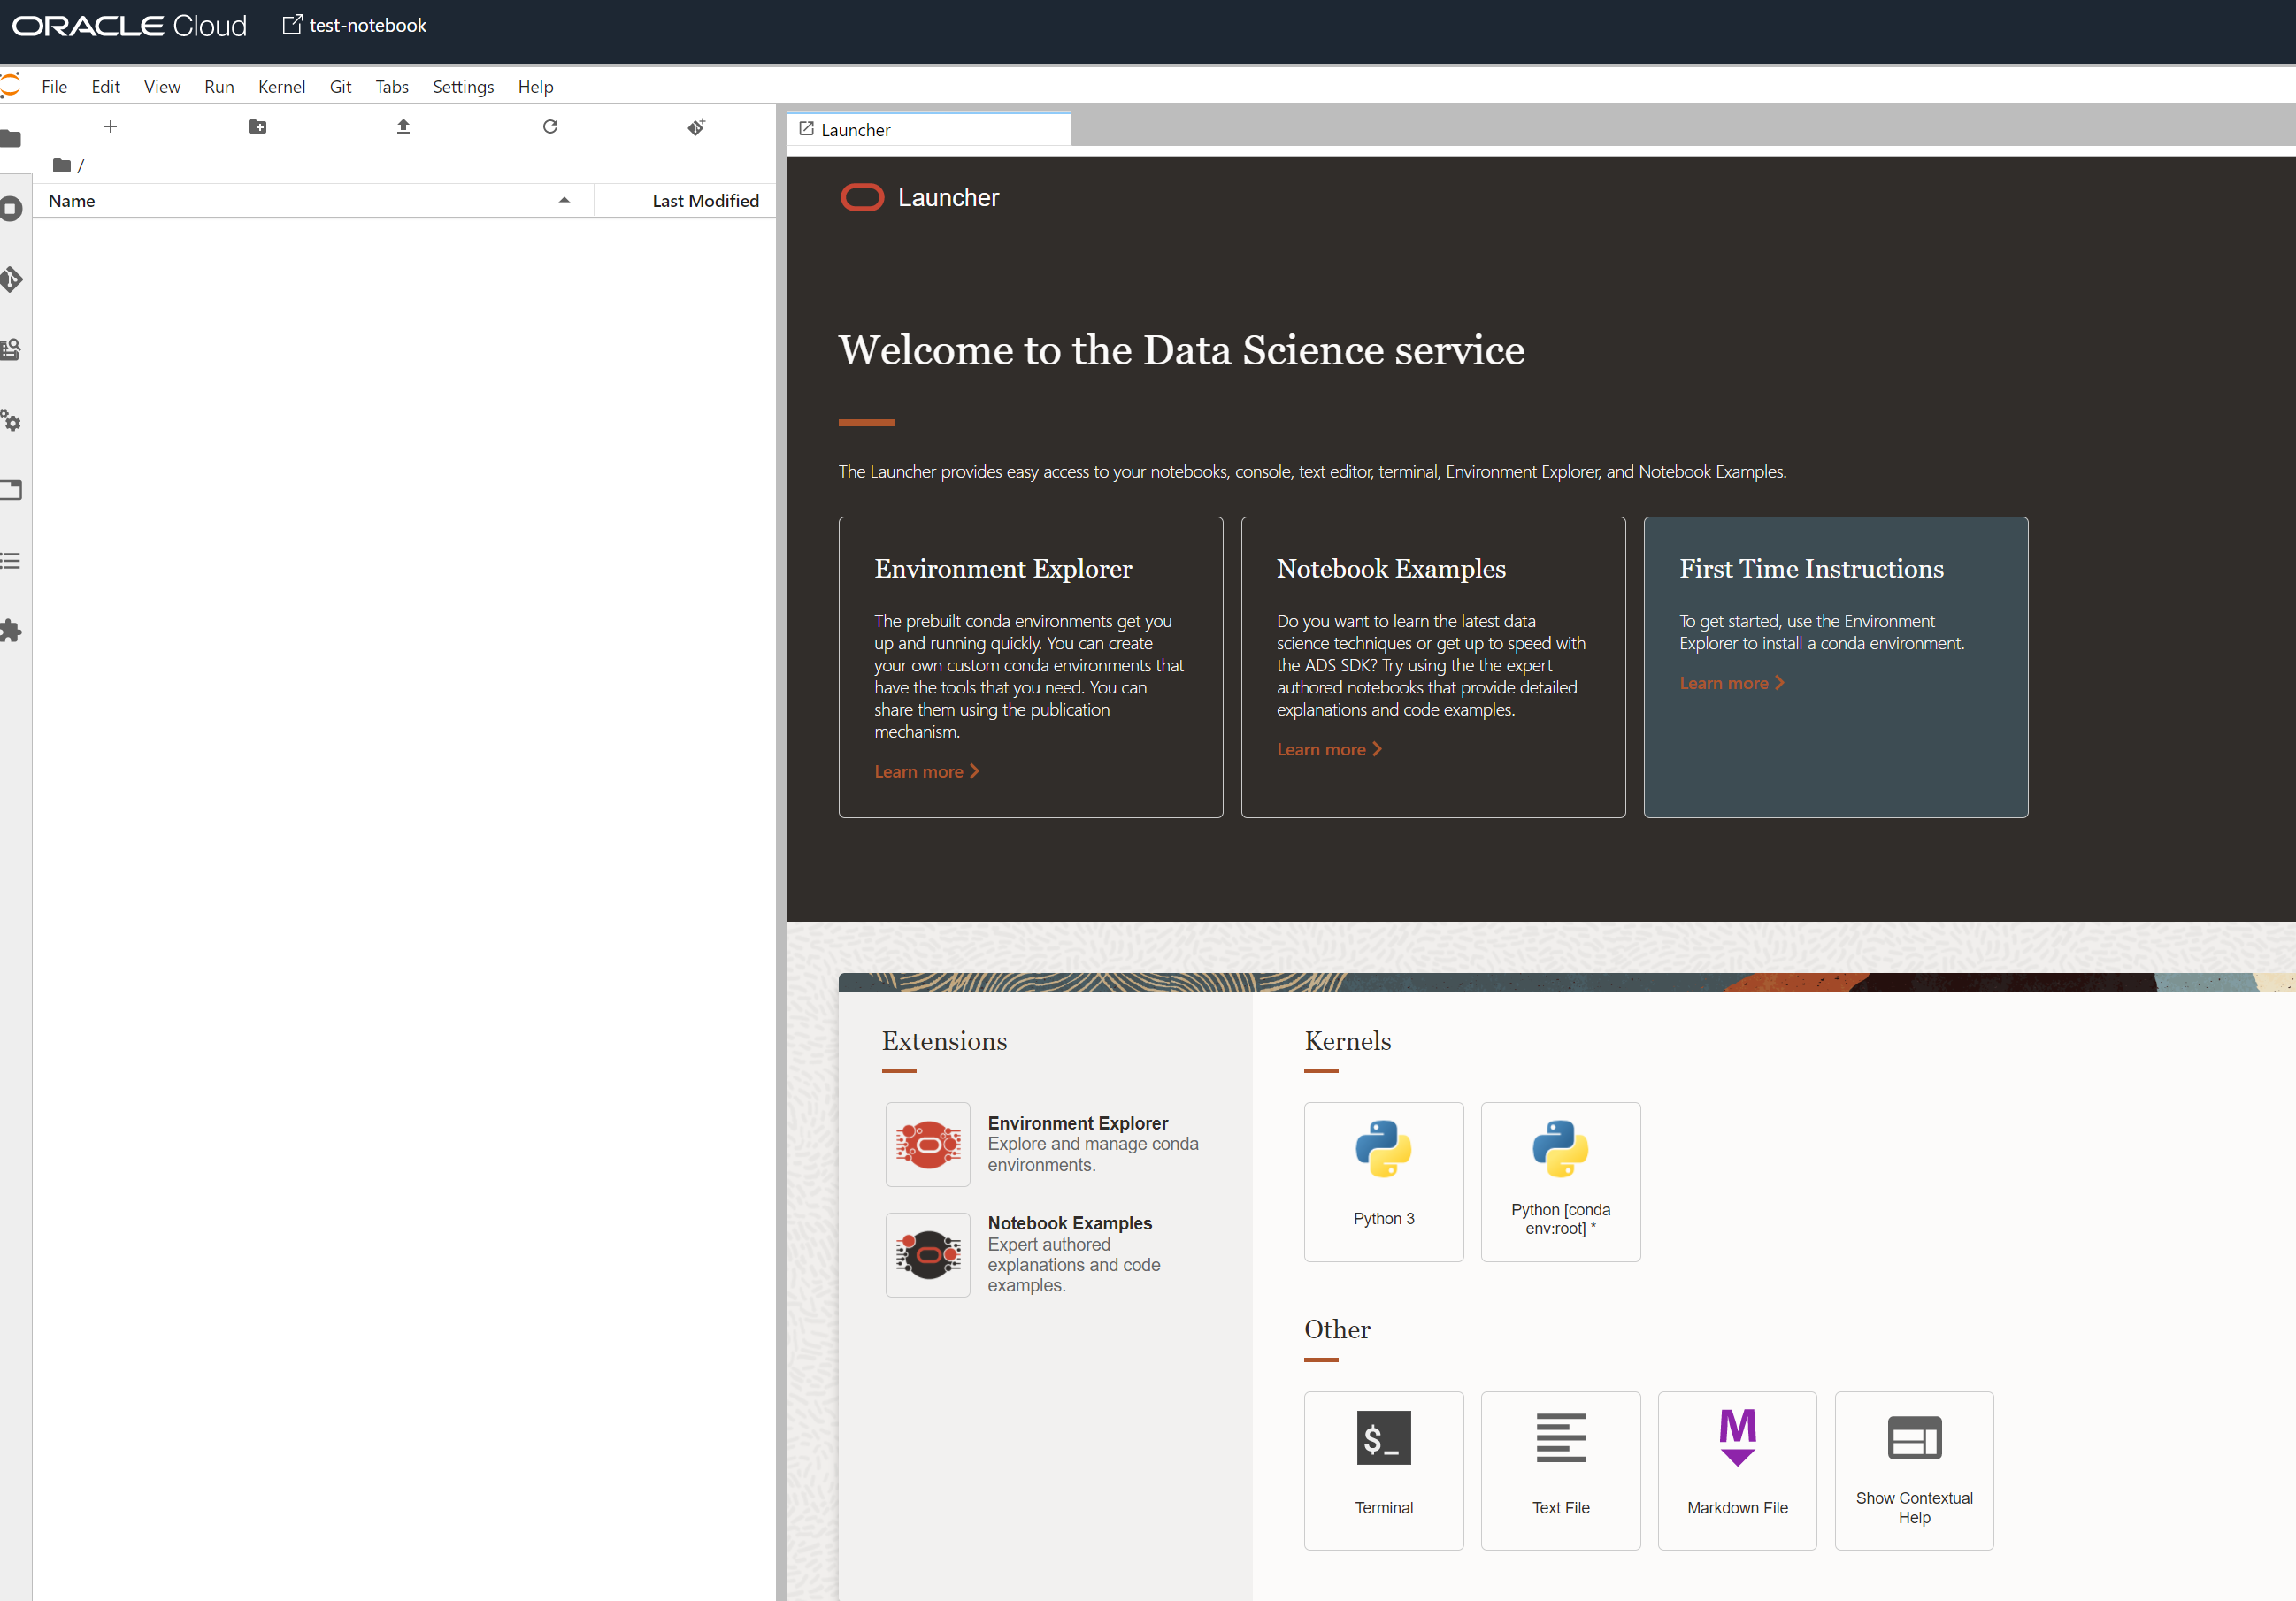Sort files by Last Modified column
This screenshot has width=2296, height=1601.
pos(686,201)
